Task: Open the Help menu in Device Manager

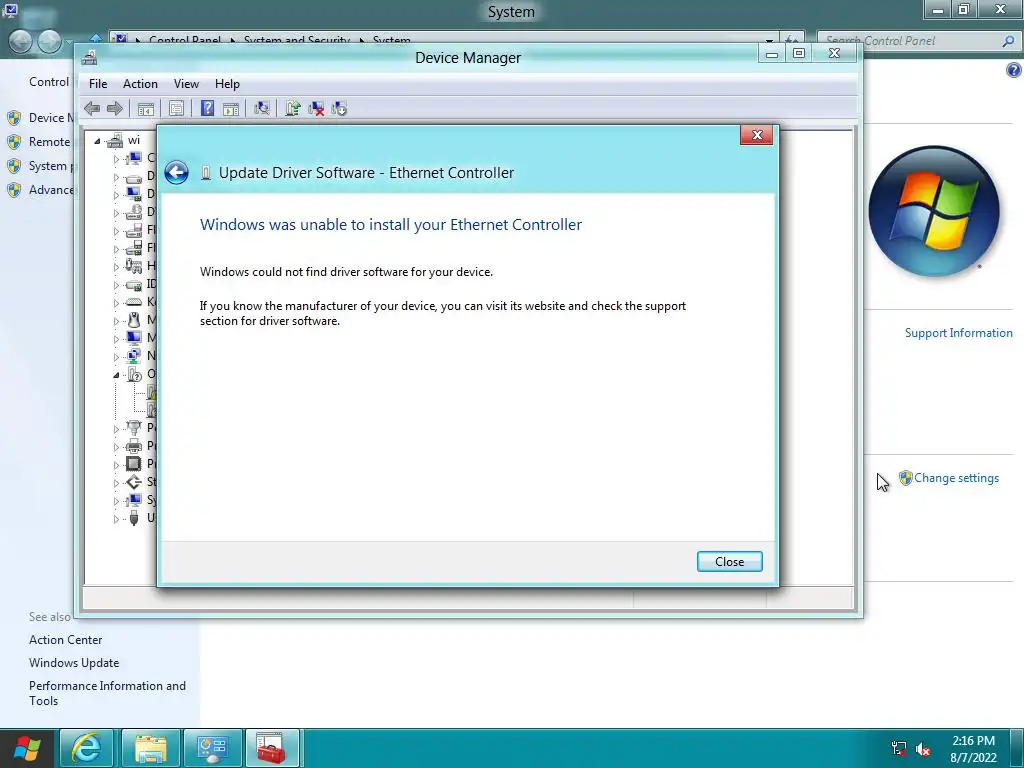Action: (227, 84)
